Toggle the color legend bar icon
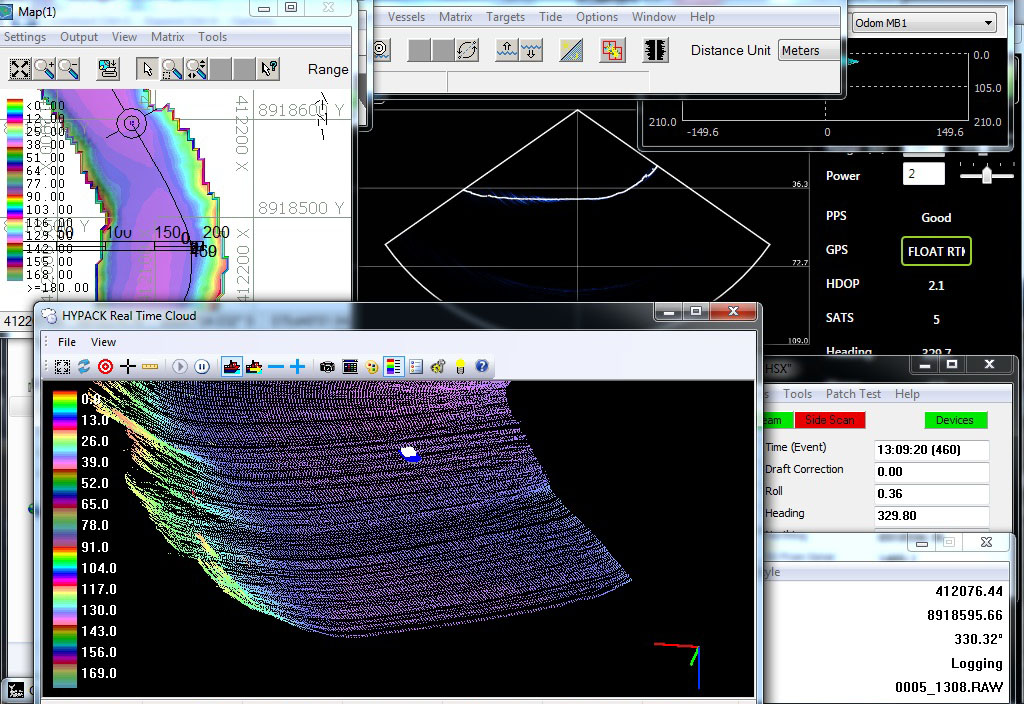 coord(394,366)
